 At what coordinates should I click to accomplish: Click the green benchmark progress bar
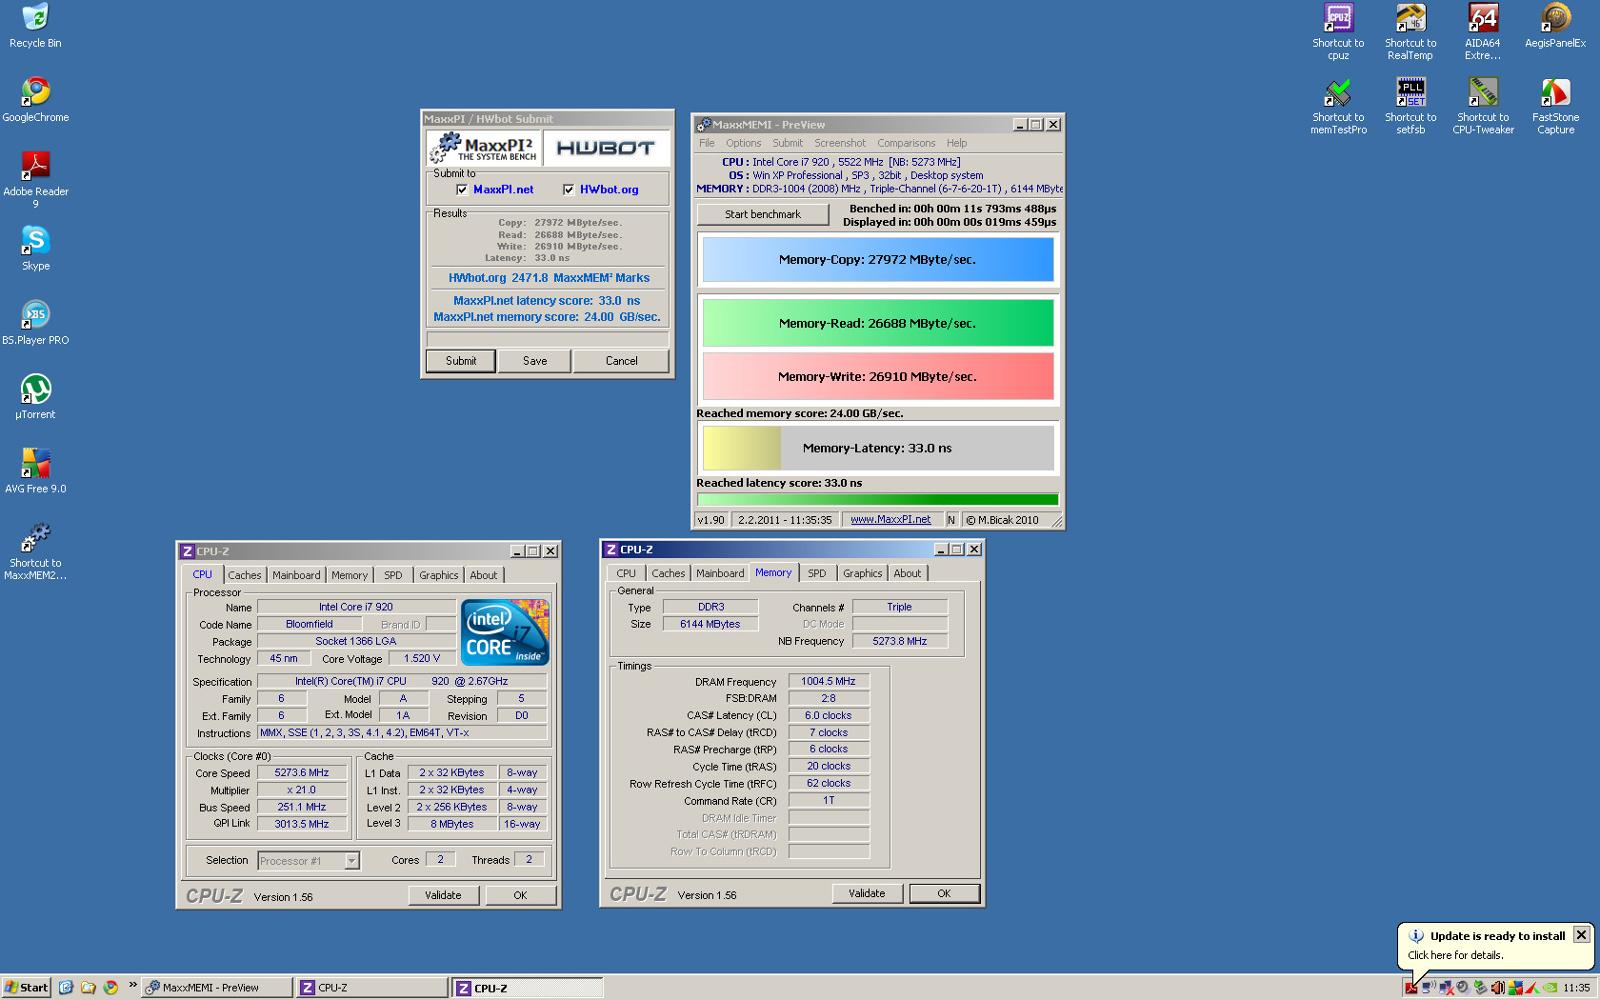(x=878, y=500)
